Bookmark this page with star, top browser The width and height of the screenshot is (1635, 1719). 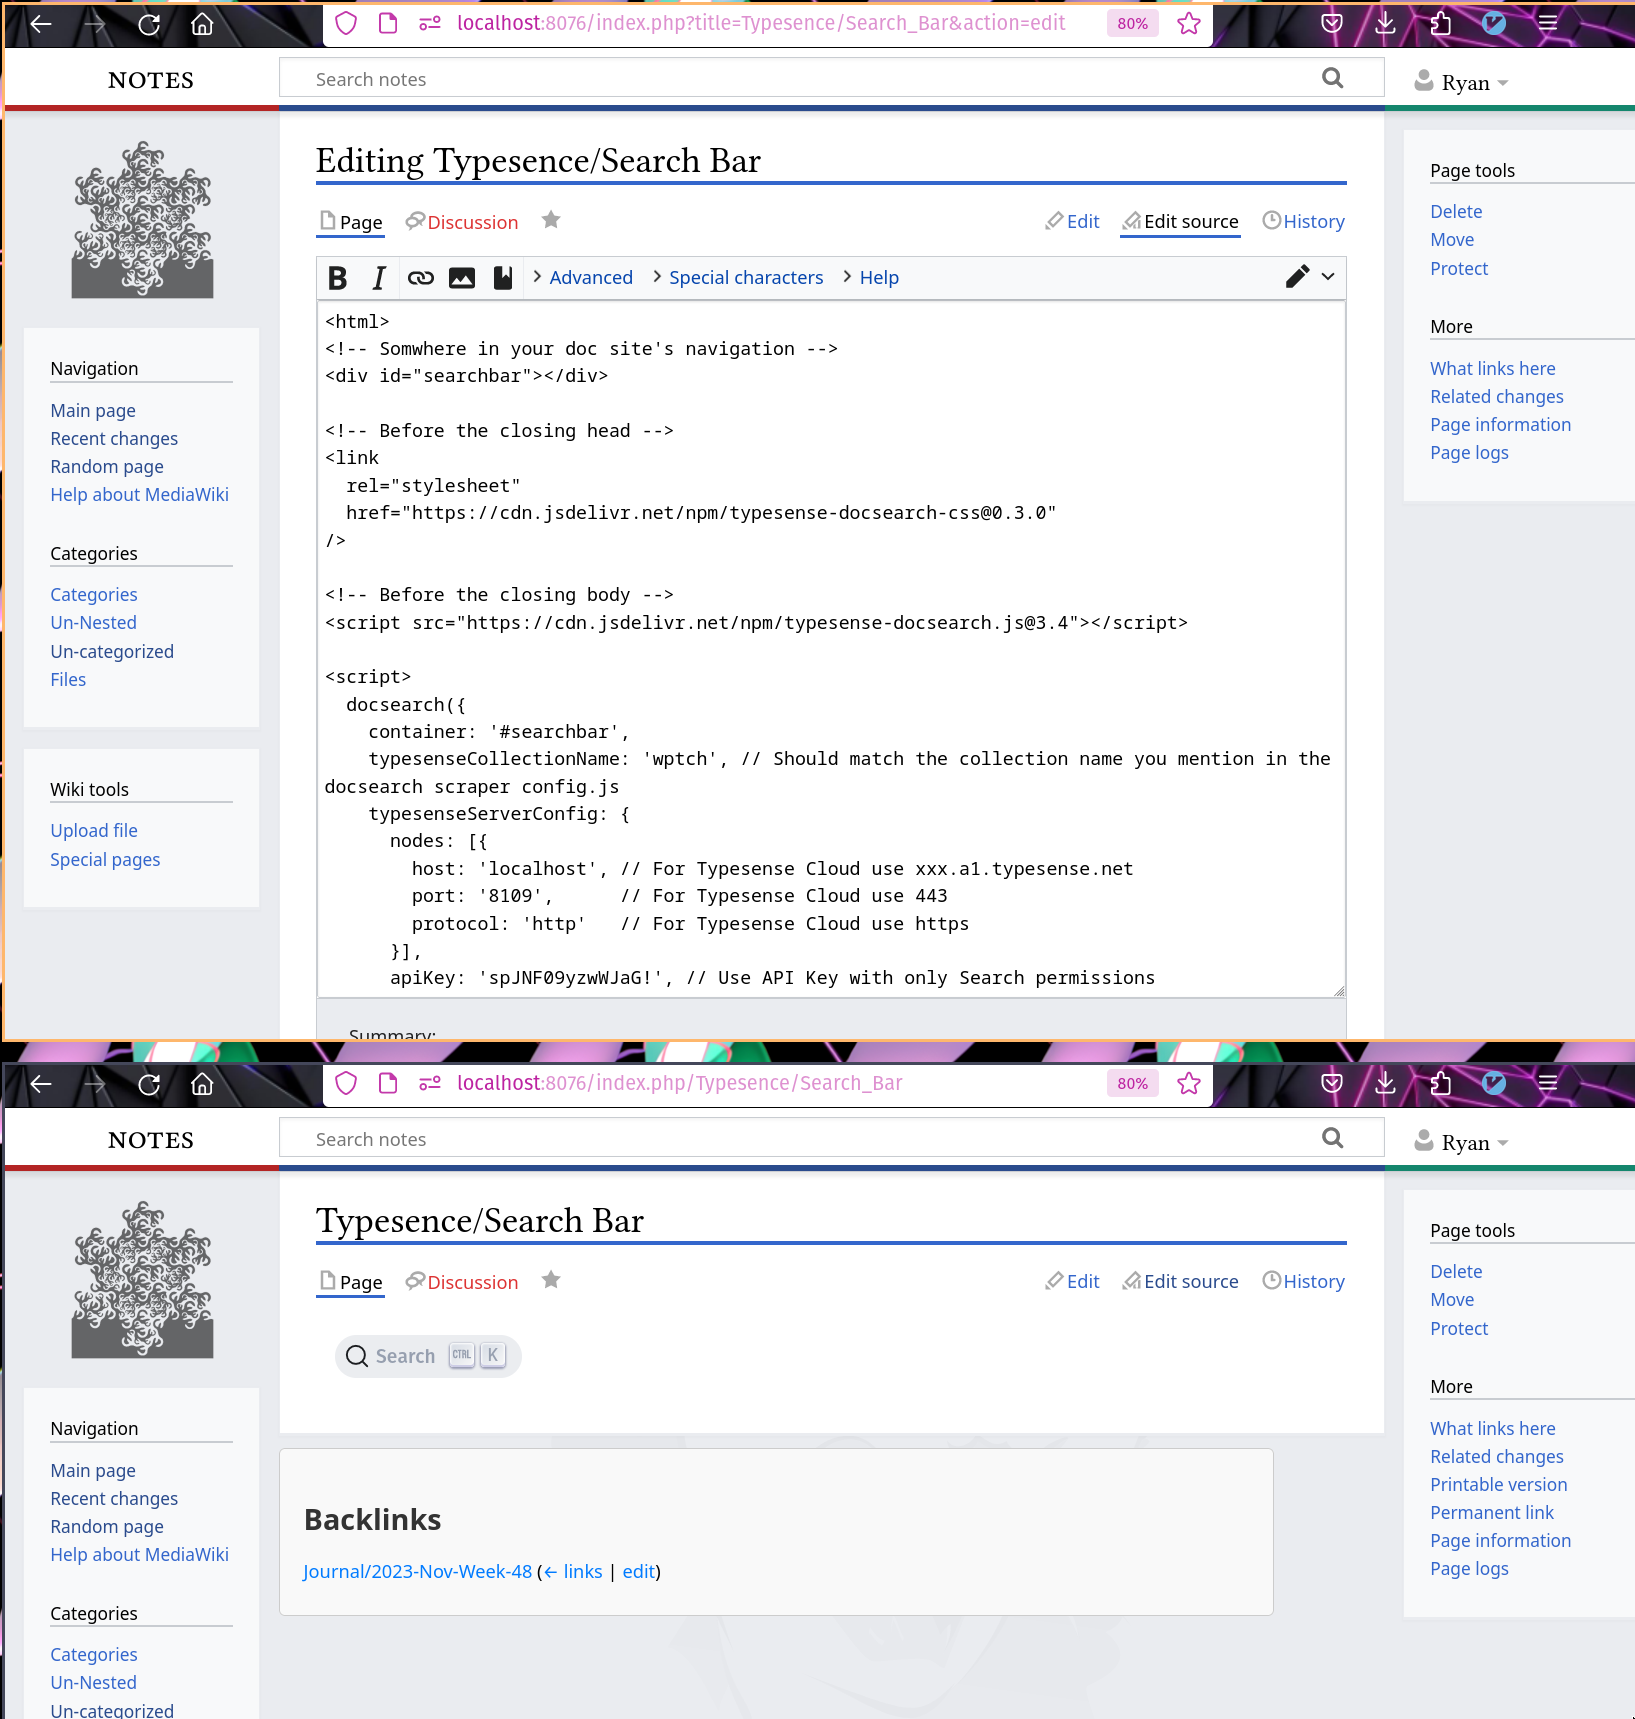click(x=1189, y=23)
